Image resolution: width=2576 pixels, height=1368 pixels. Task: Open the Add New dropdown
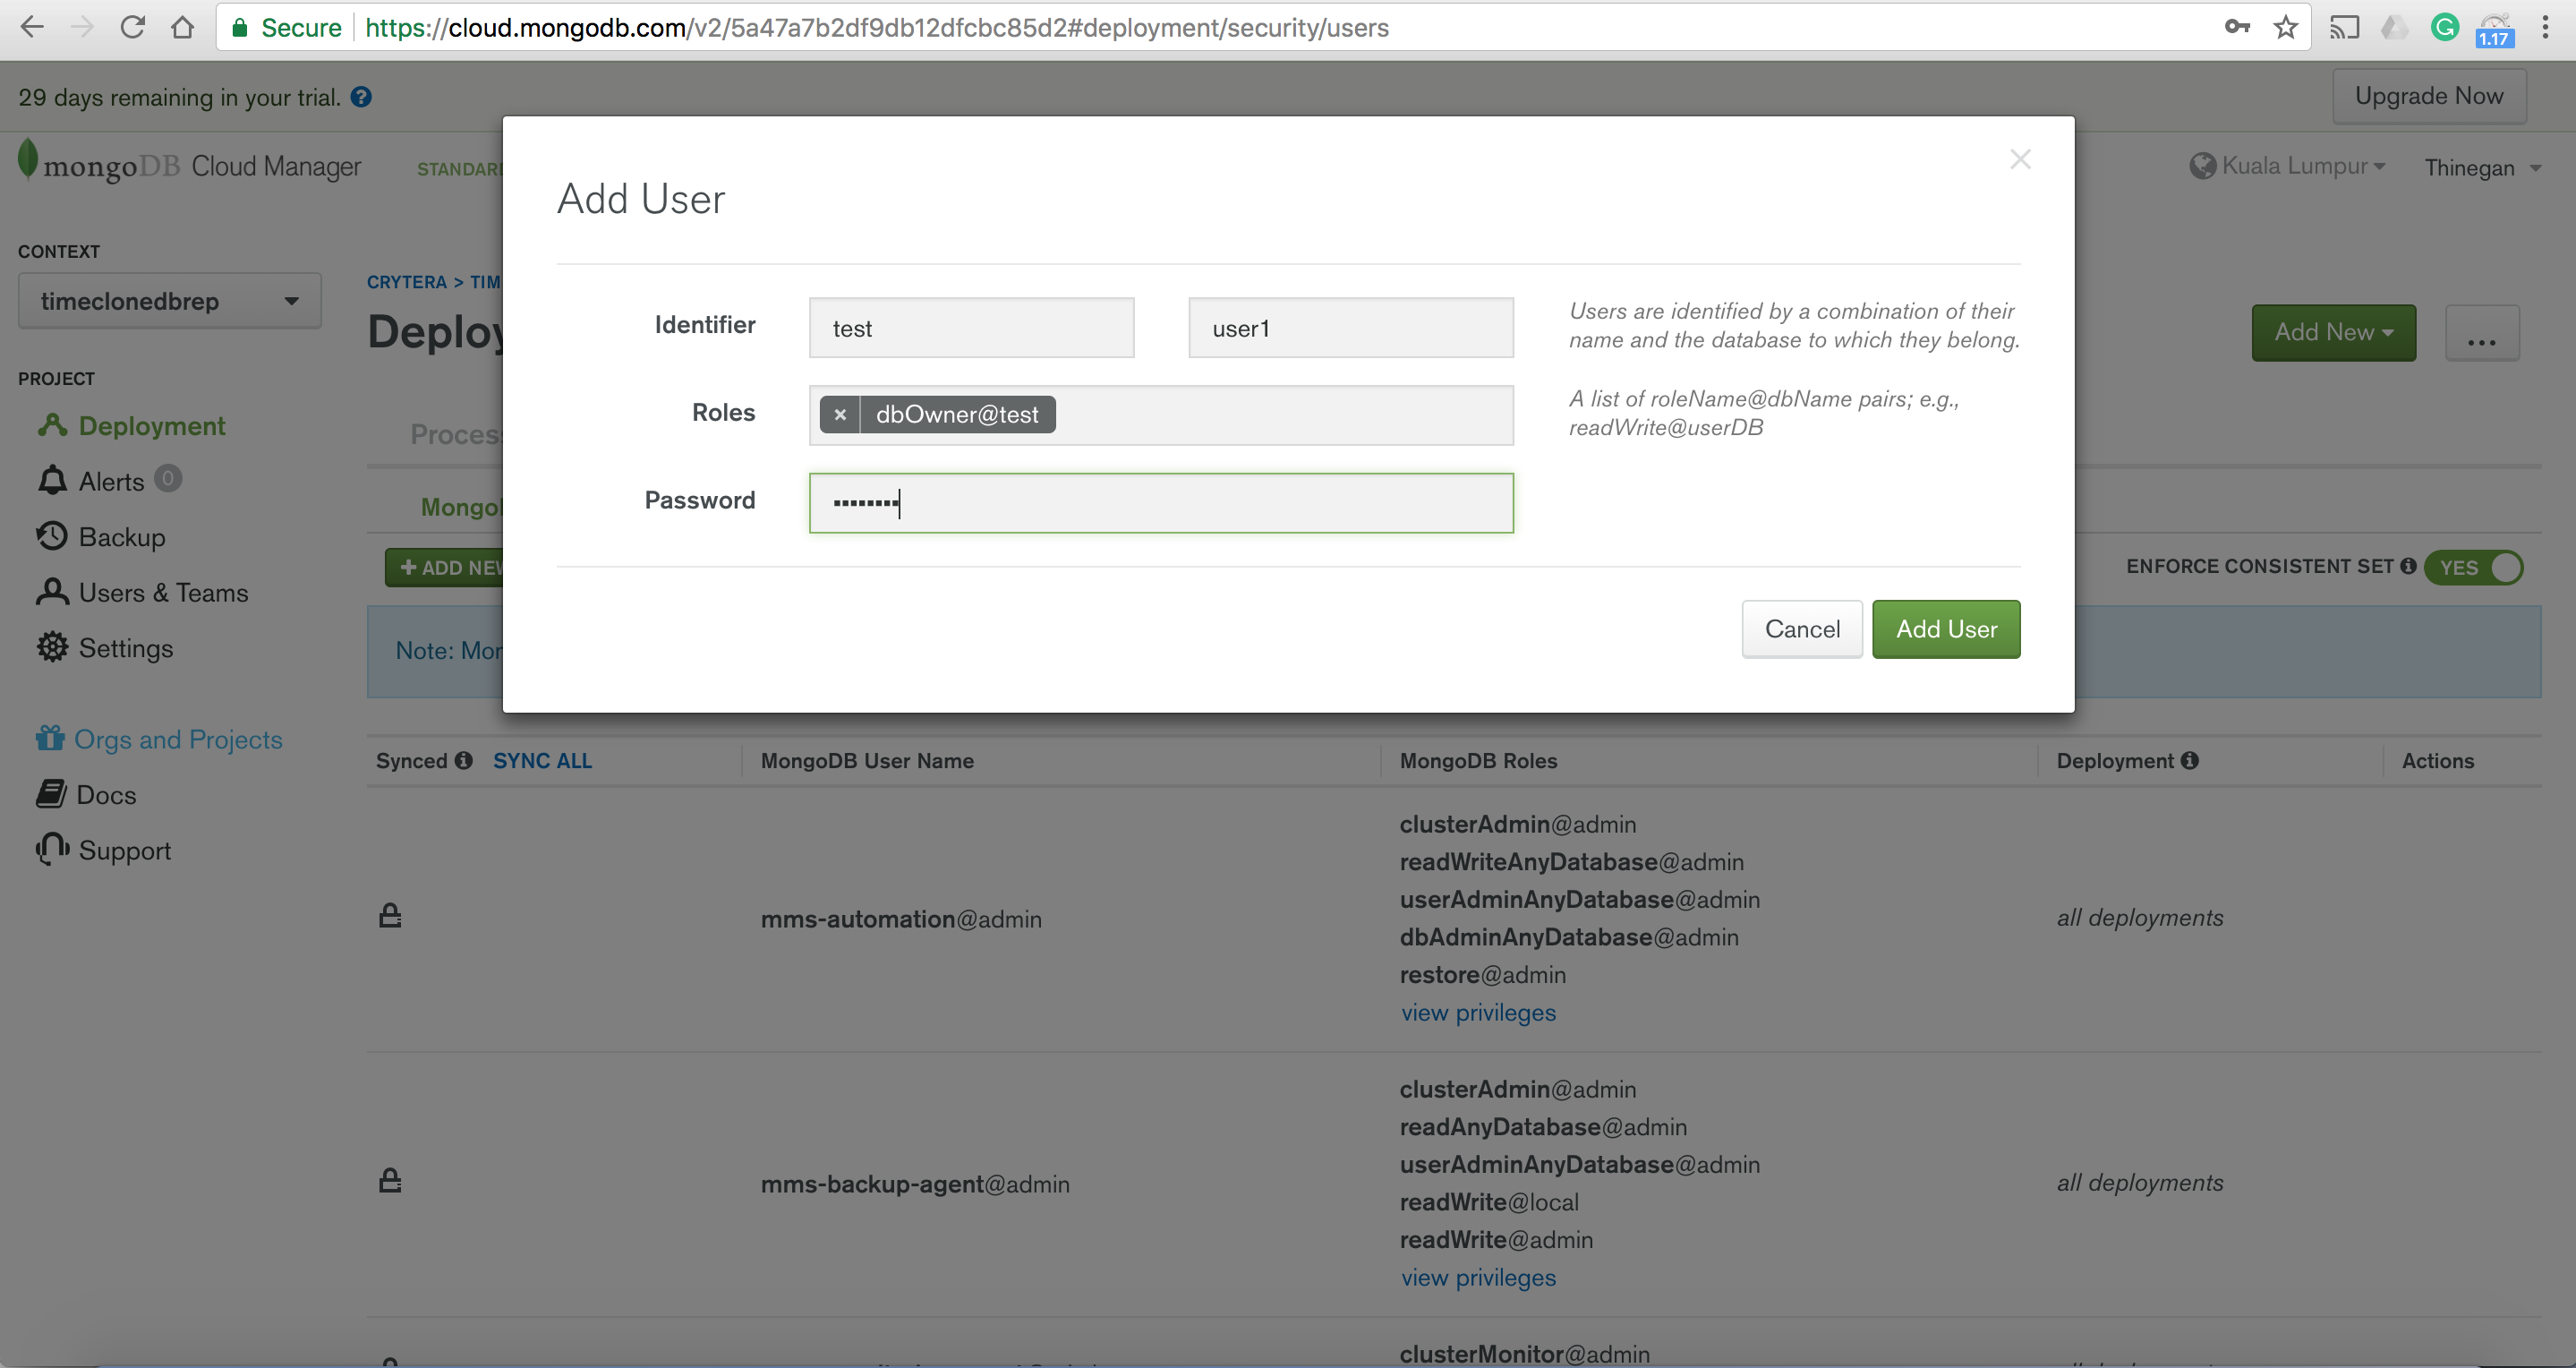2332,332
